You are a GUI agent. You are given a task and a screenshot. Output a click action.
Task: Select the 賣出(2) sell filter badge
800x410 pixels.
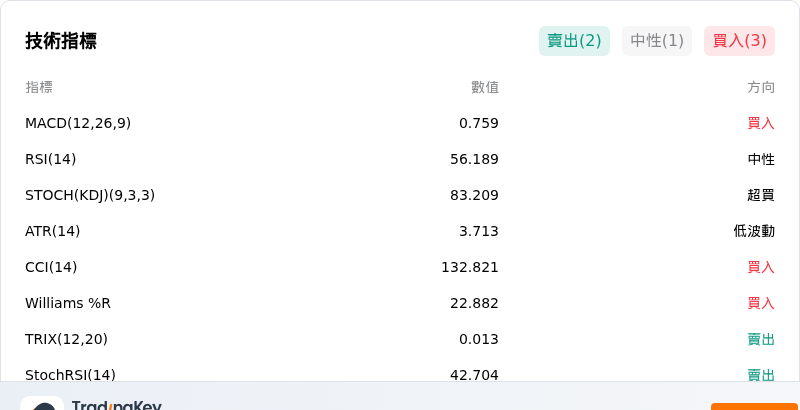[574, 41]
